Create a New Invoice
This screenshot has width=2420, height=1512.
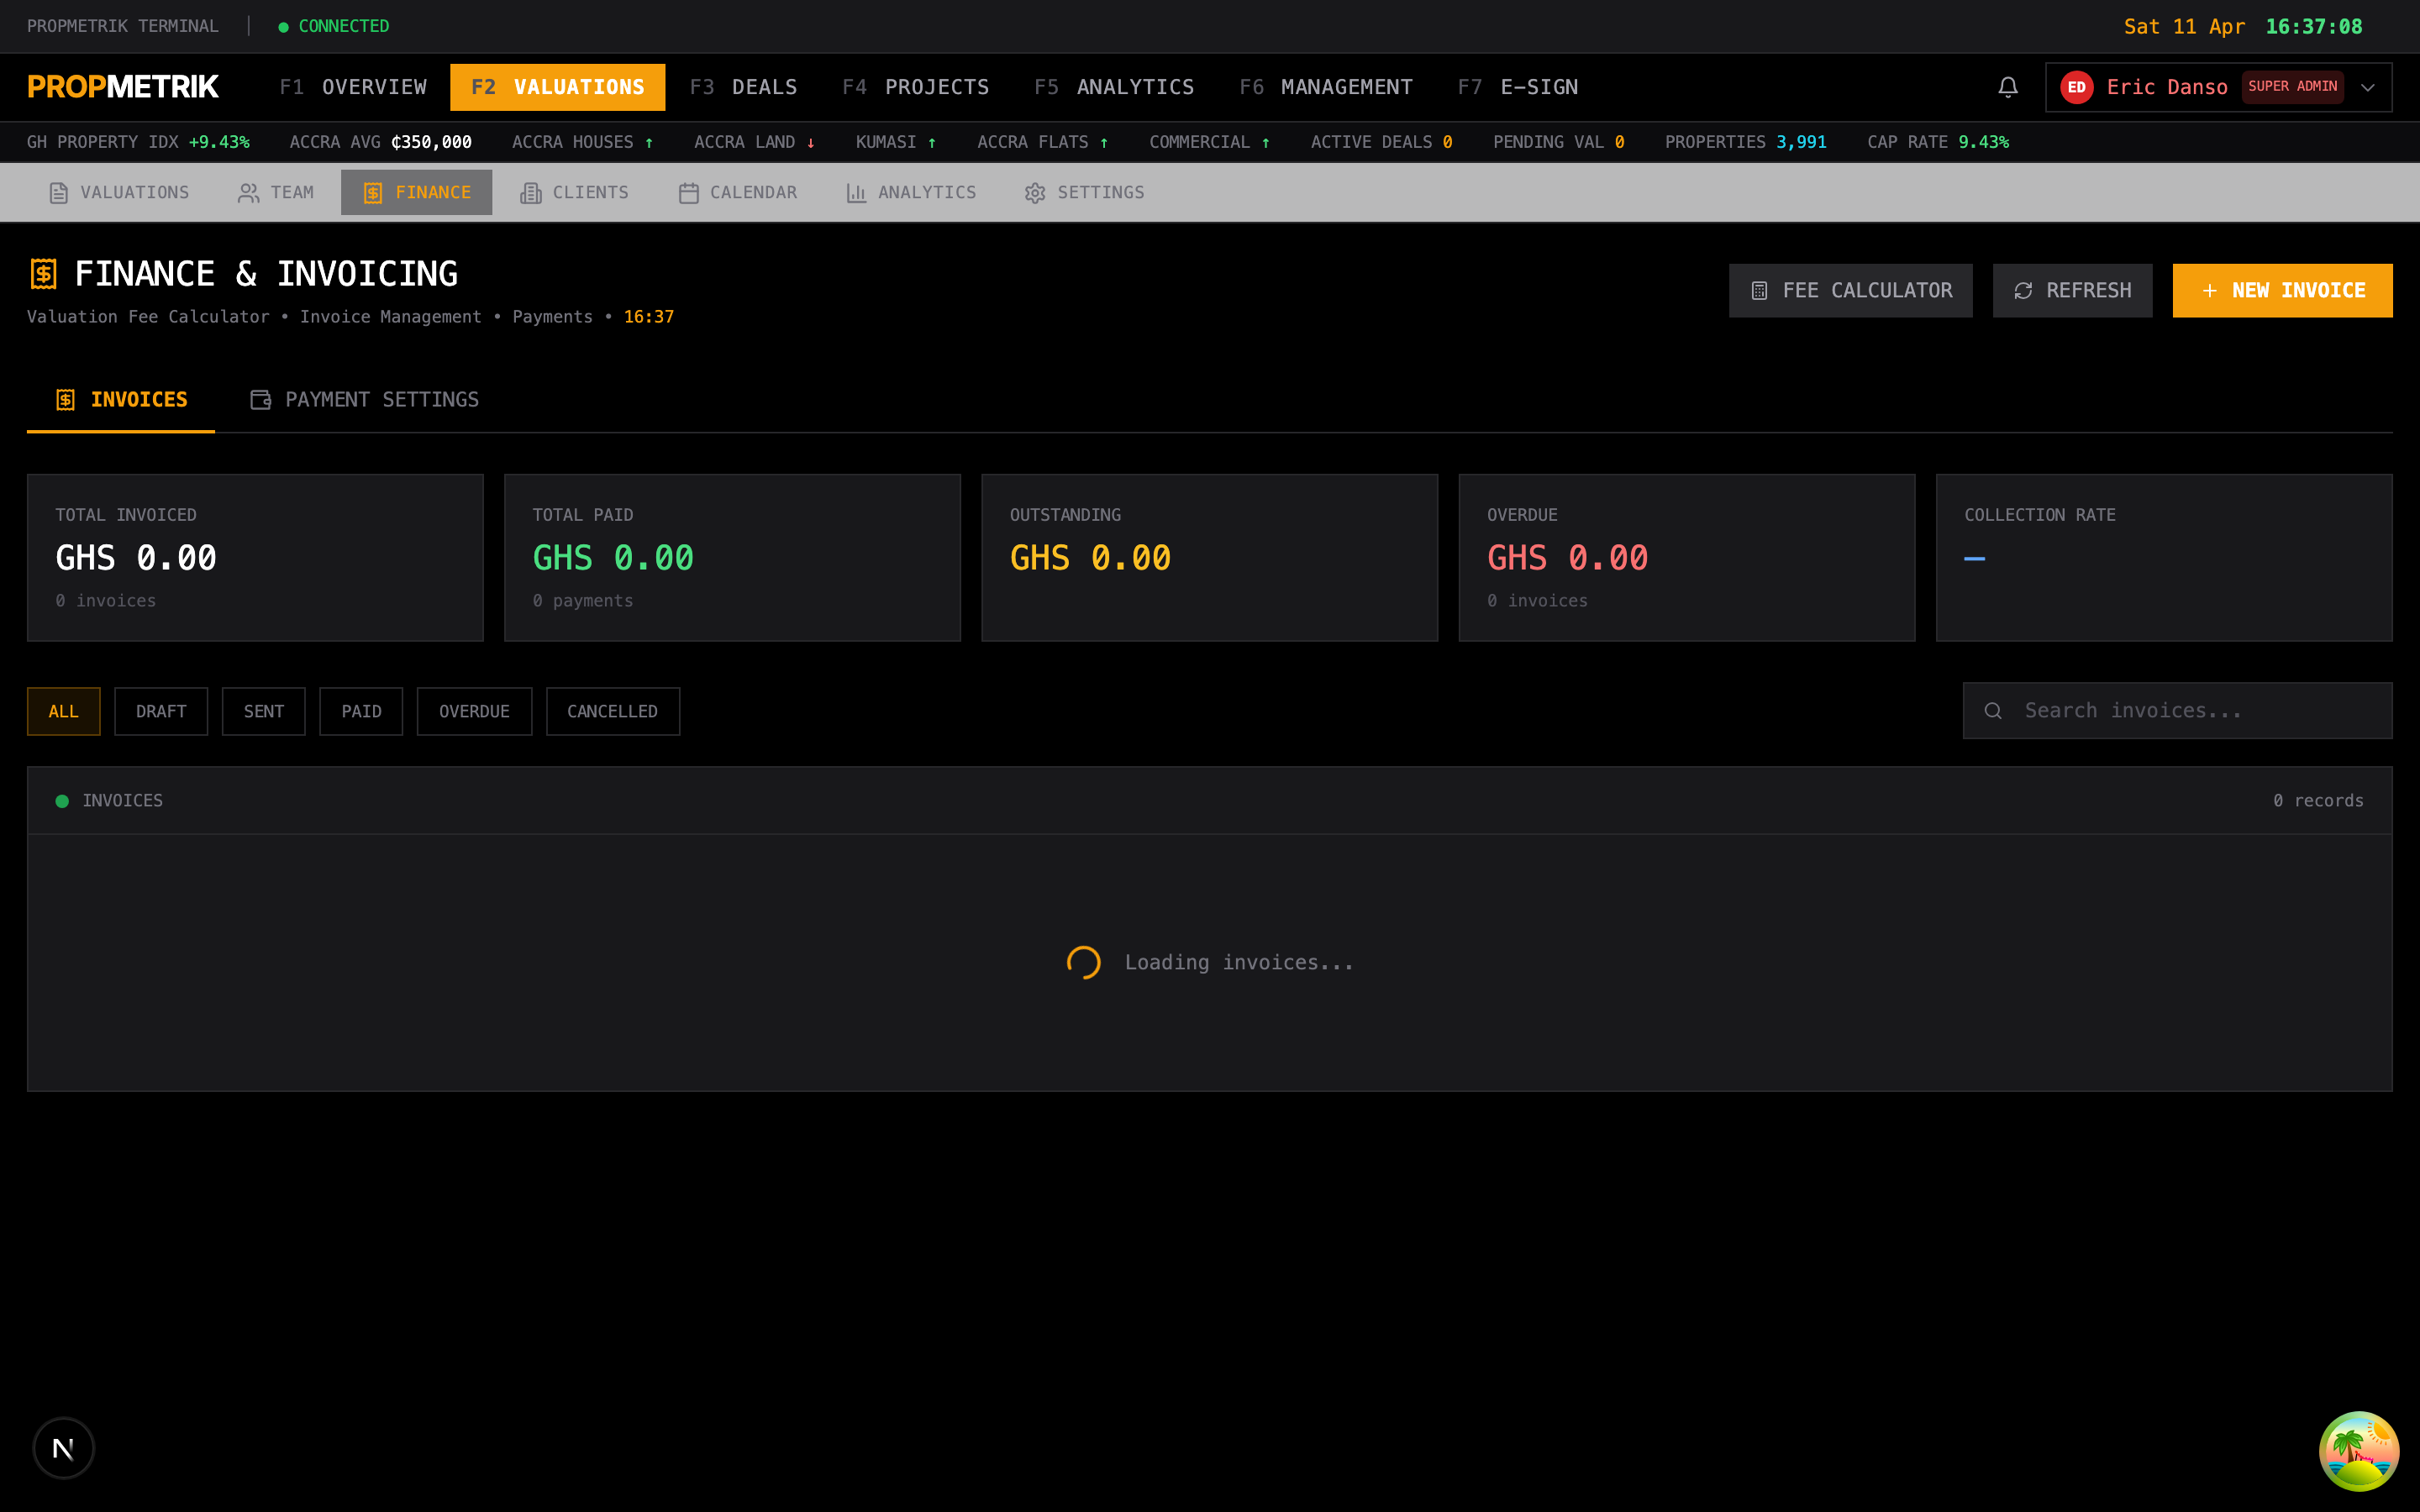(x=2282, y=290)
